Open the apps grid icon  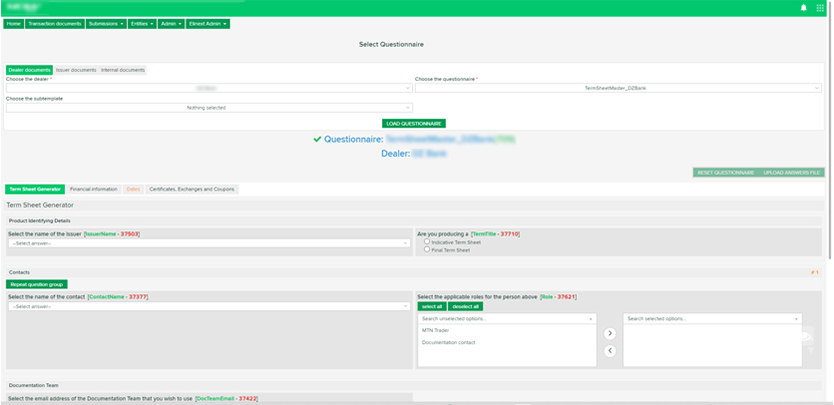point(820,8)
